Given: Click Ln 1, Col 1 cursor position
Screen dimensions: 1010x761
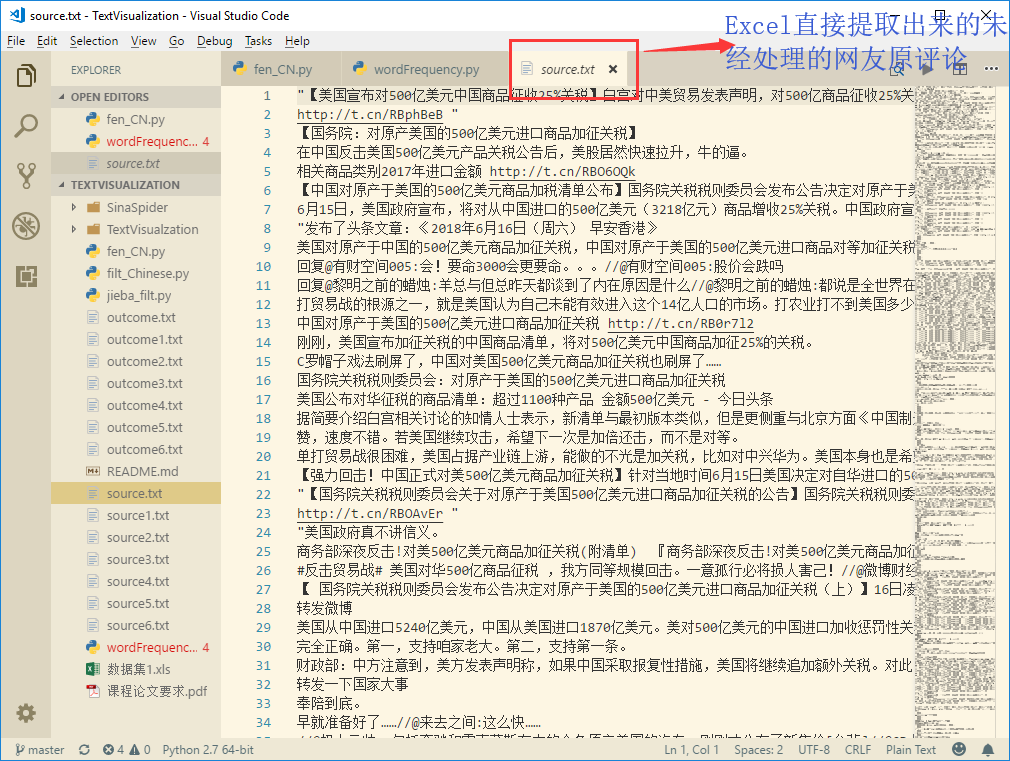Looking at the screenshot, I should [x=691, y=749].
